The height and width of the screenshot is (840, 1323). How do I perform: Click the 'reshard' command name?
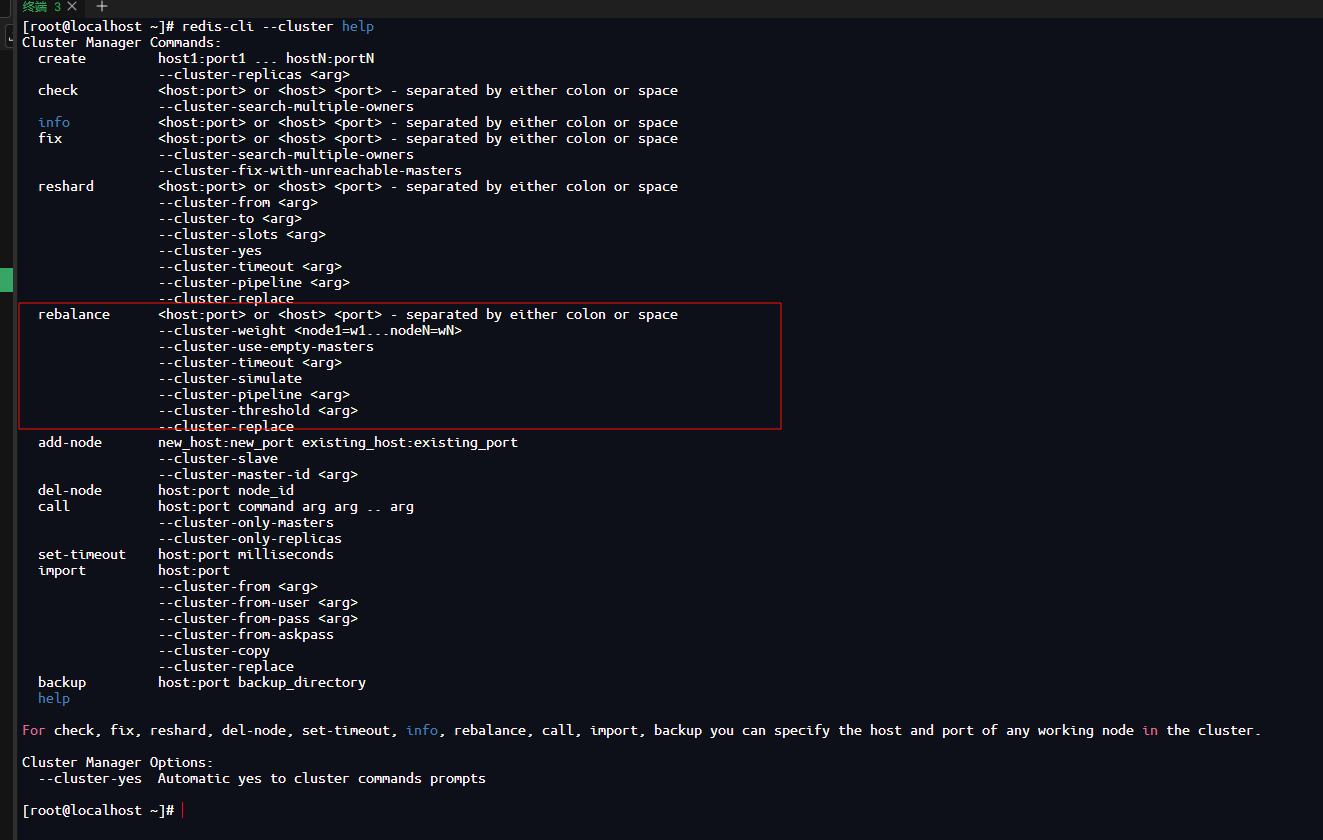(66, 186)
